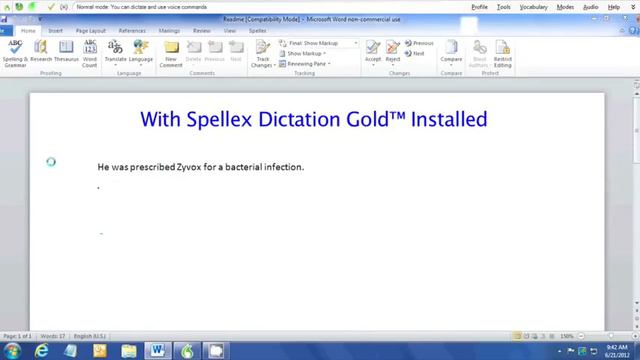Open Dragon Profile menu

[479, 7]
